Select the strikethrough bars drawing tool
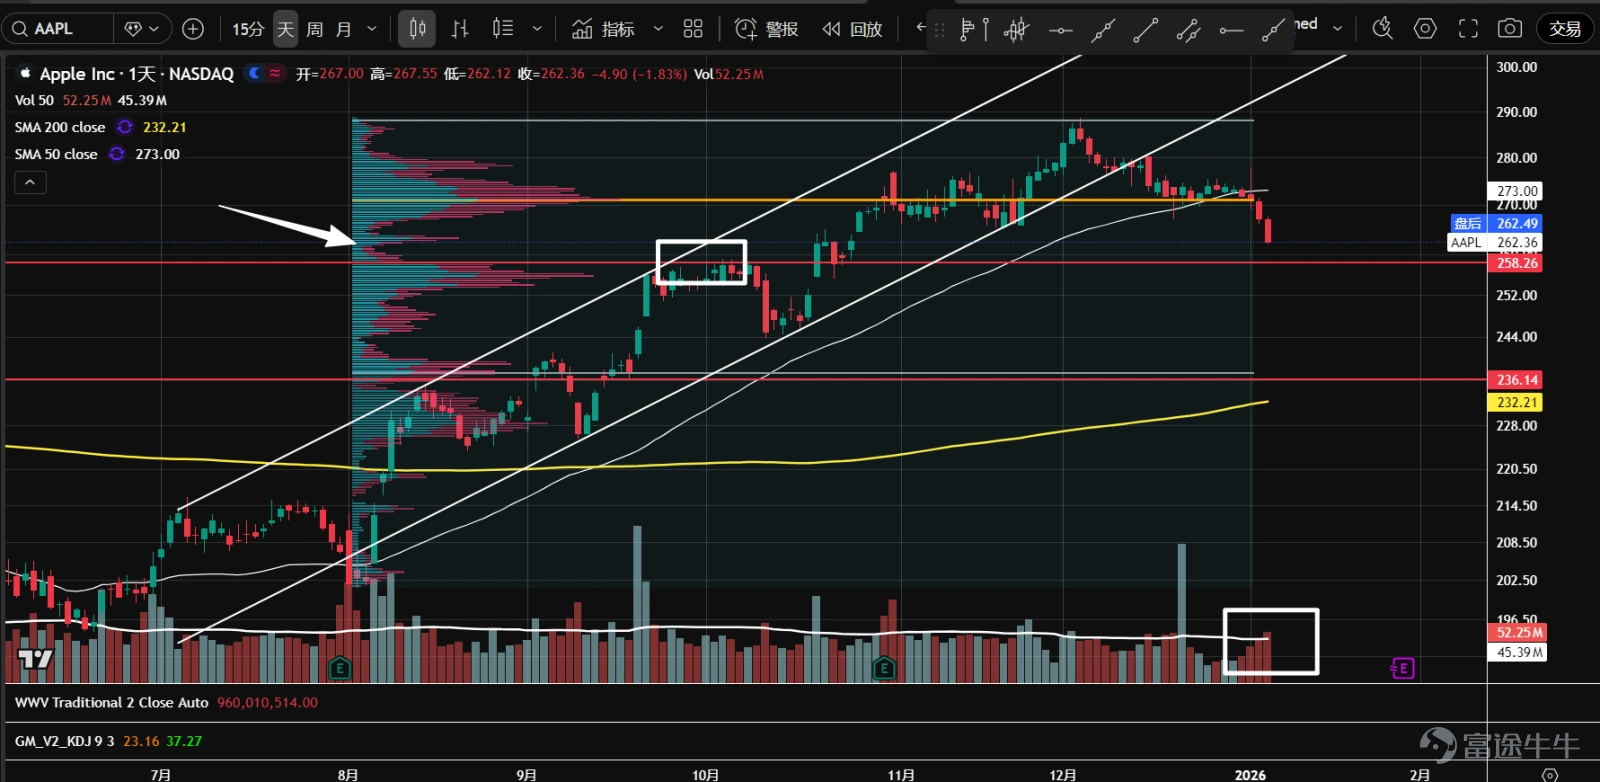Viewport: 1600px width, 782px height. click(1016, 30)
